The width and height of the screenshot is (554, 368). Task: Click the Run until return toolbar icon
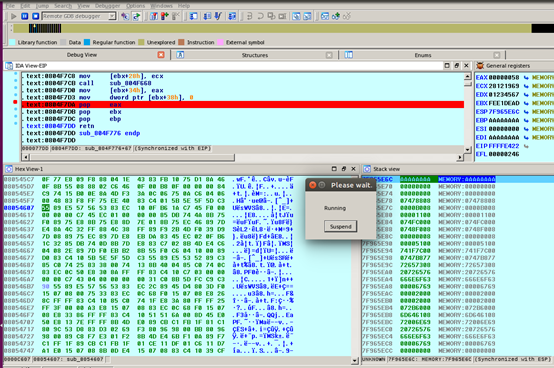point(218,16)
